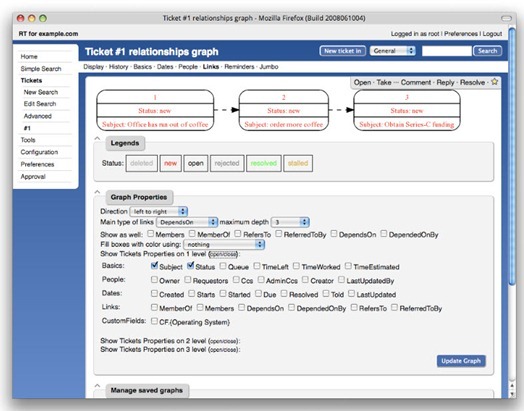Viewport: 524px width, 411px height.
Task: Switch to the History tab
Action: click(118, 66)
